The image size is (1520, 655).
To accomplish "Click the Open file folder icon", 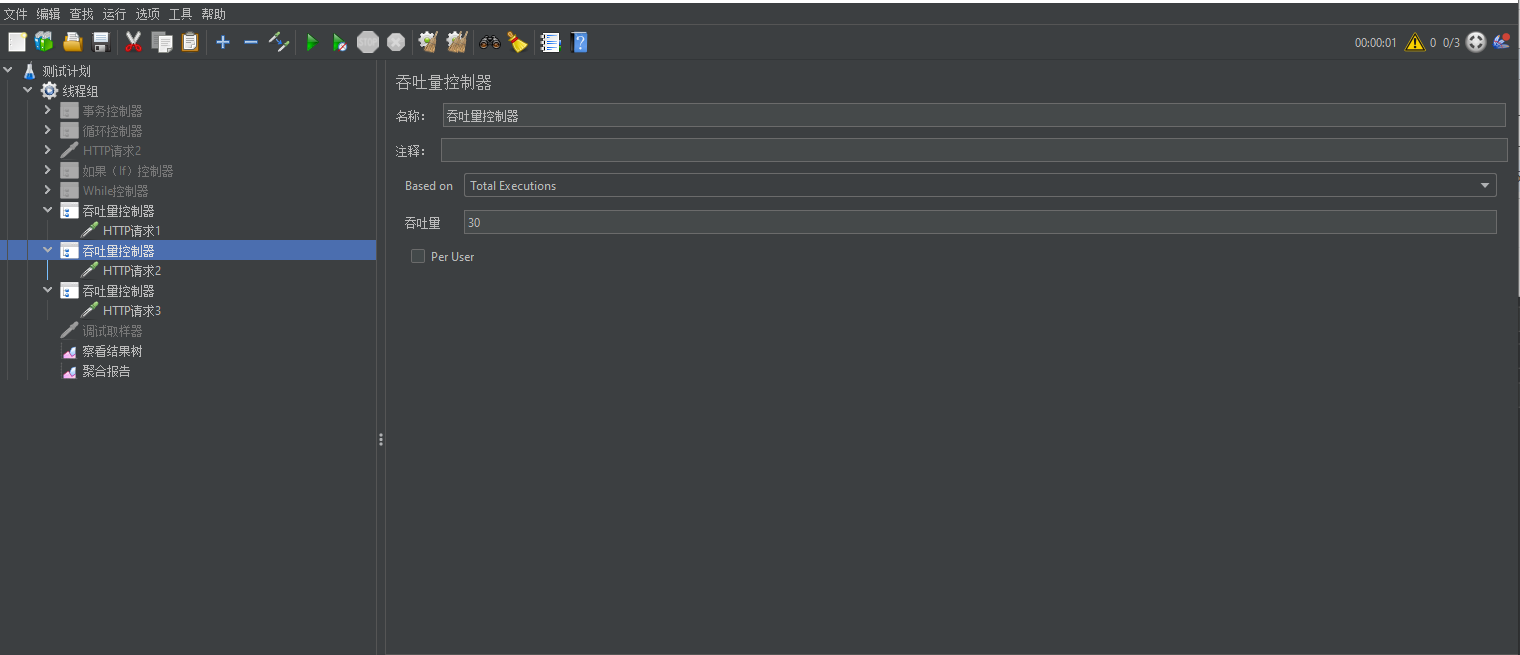I will click(72, 42).
